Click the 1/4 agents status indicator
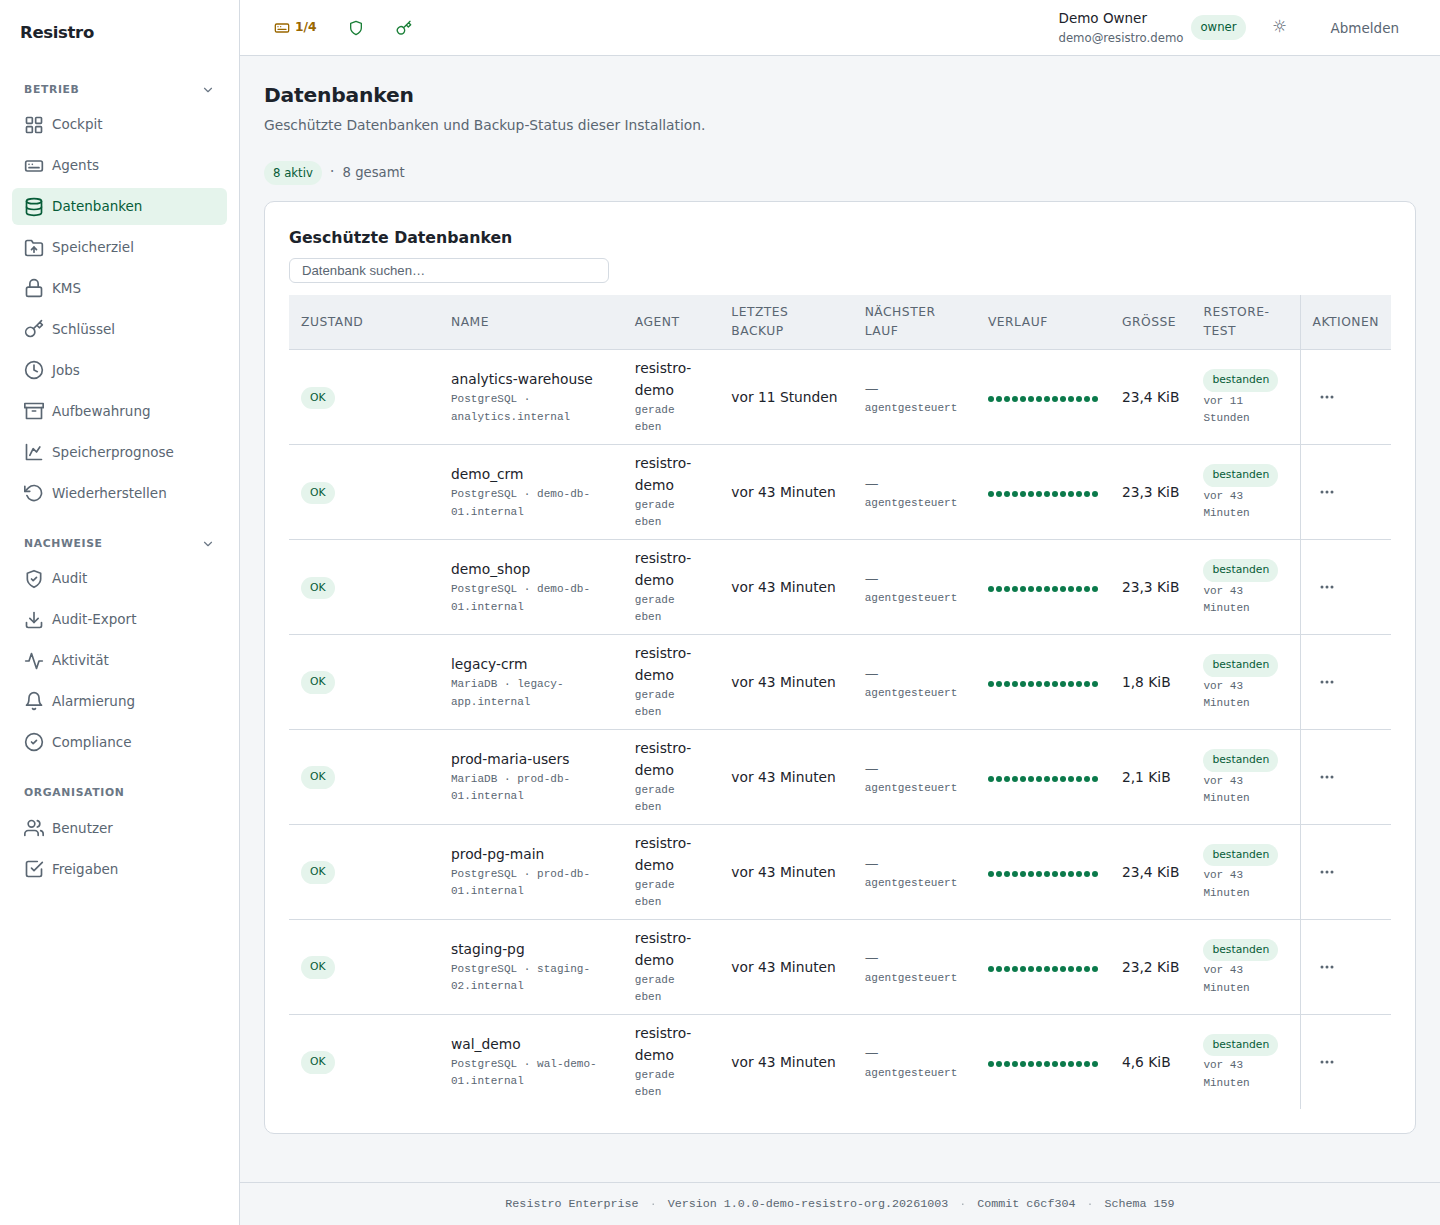This screenshot has width=1440, height=1225. tap(295, 27)
